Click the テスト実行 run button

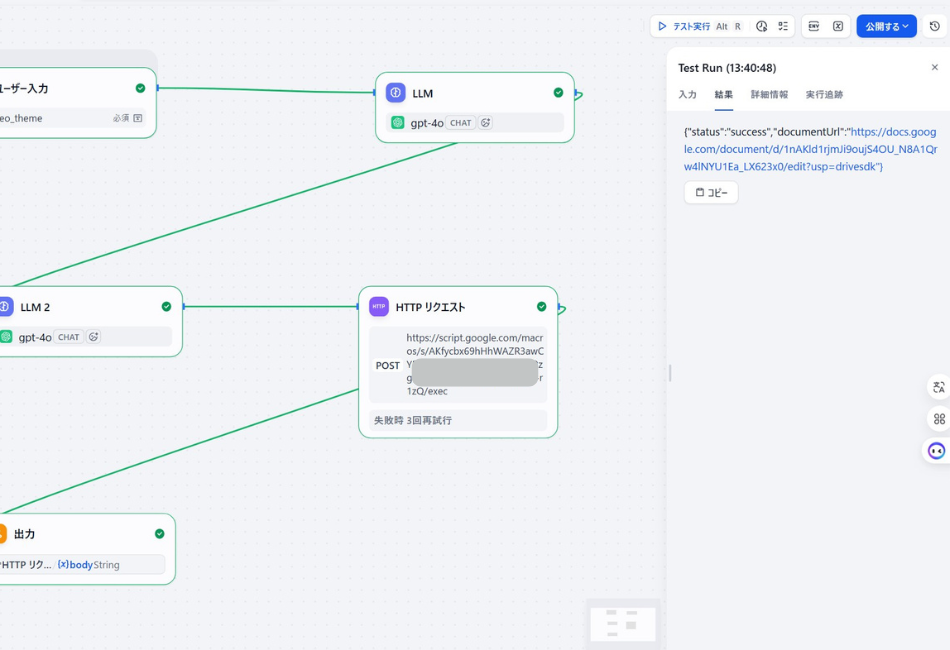click(684, 26)
